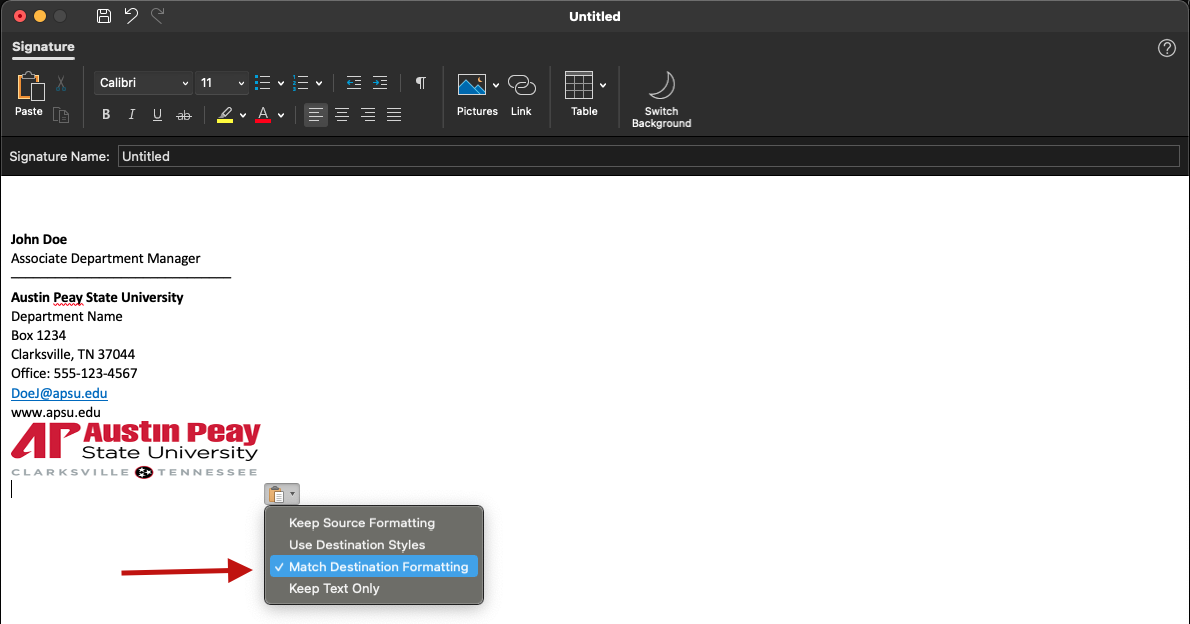Click the Table grid icon
The image size is (1190, 624).
[x=579, y=86]
